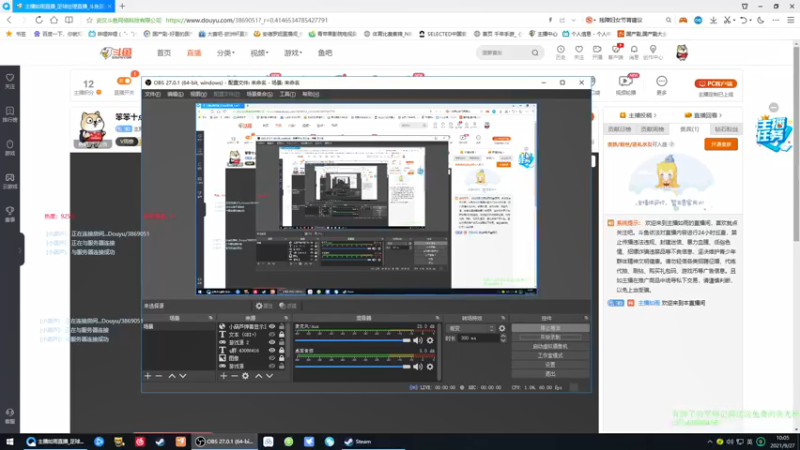Click the user avatar in the Douyu header
Viewport: 800px width, 450px height.
tap(682, 52)
